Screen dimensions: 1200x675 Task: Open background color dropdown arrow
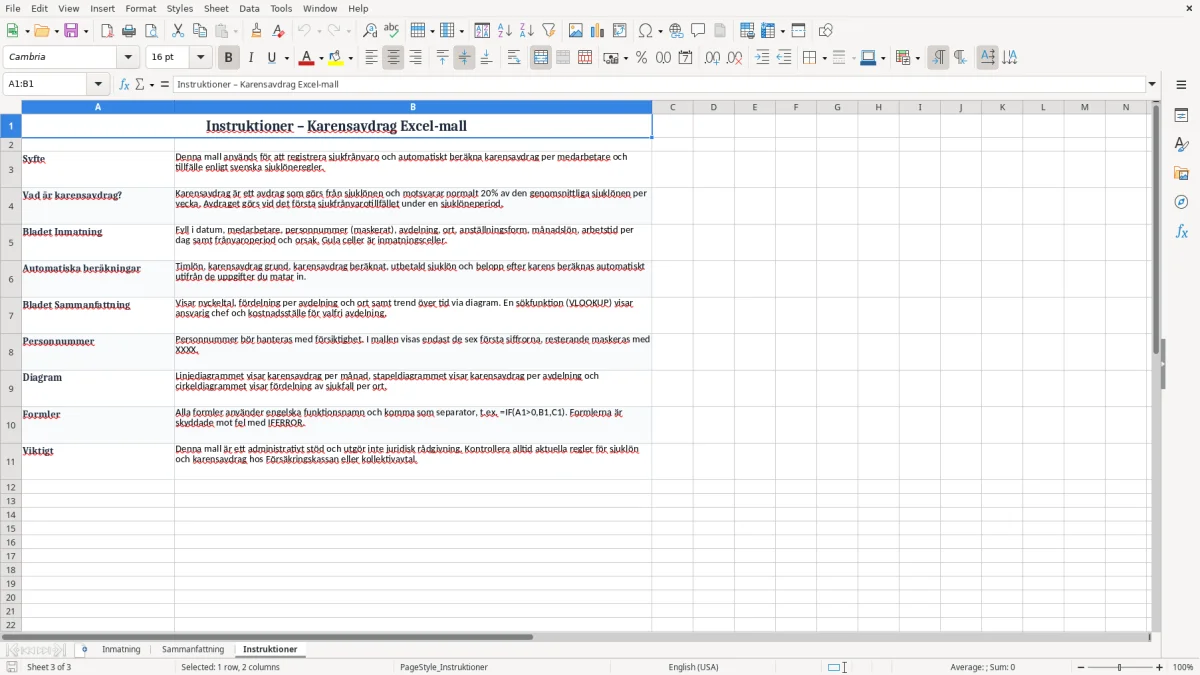coord(350,58)
